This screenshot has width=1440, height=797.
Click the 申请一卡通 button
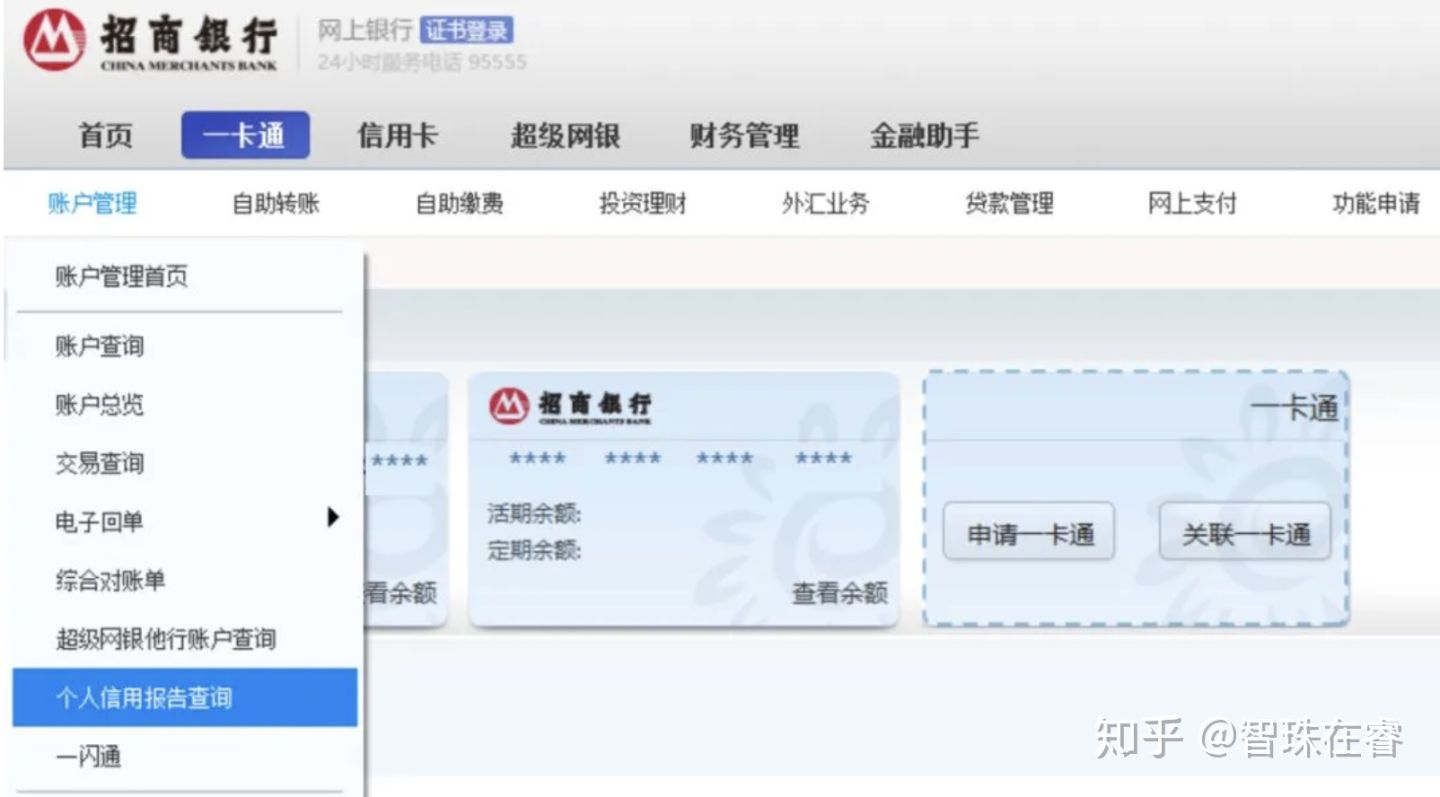tap(1028, 533)
